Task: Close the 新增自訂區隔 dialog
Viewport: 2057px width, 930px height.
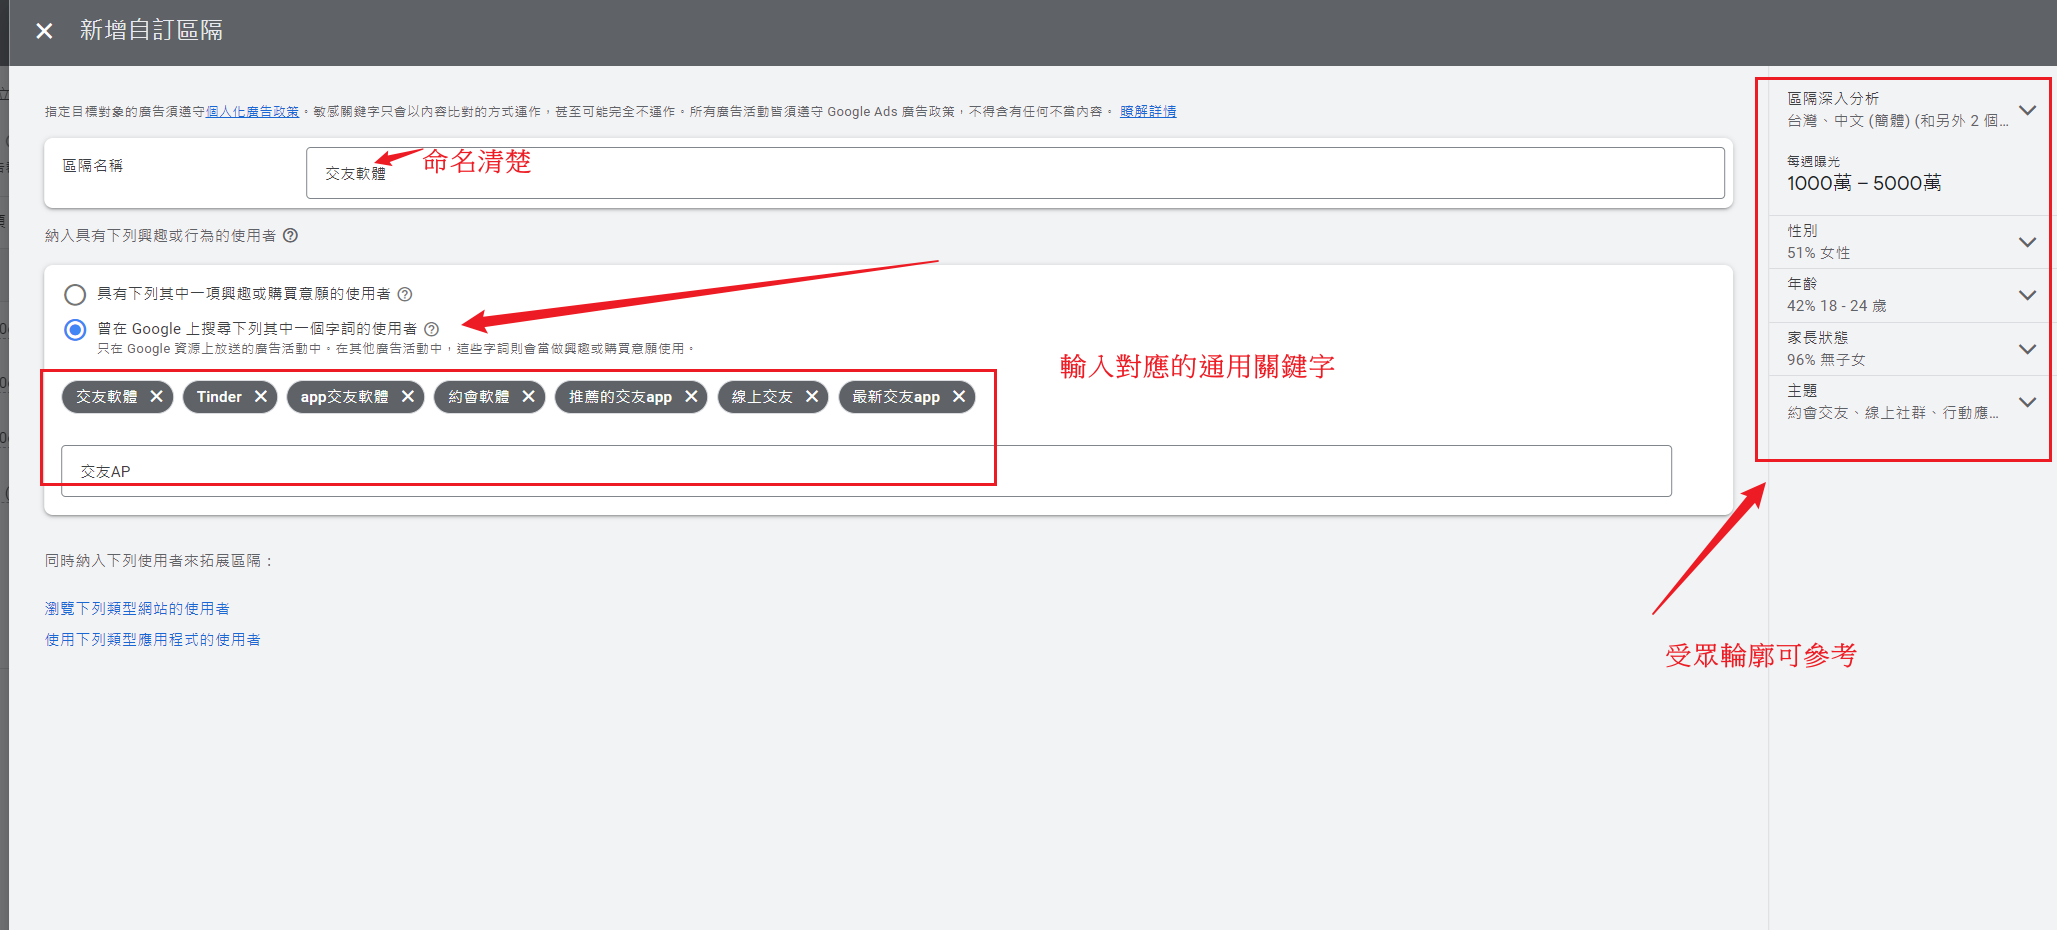Action: click(44, 31)
